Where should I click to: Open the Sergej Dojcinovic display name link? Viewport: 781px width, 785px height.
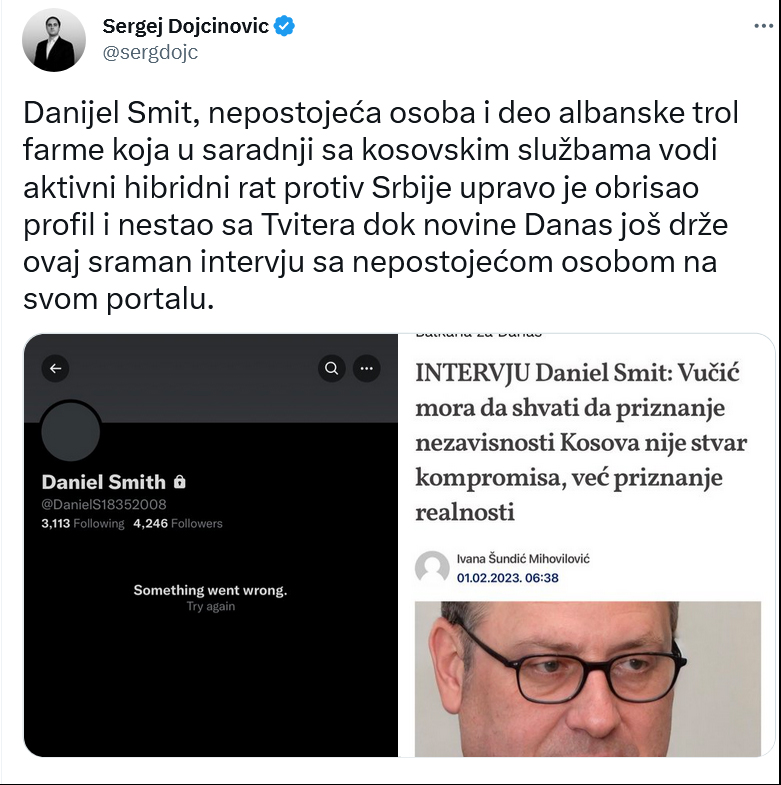[185, 26]
